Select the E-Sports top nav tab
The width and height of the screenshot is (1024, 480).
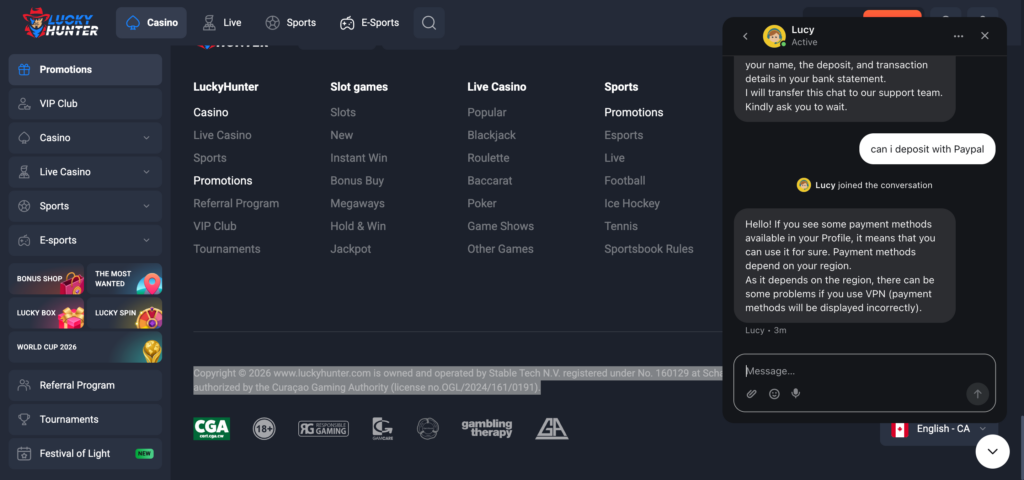[369, 23]
